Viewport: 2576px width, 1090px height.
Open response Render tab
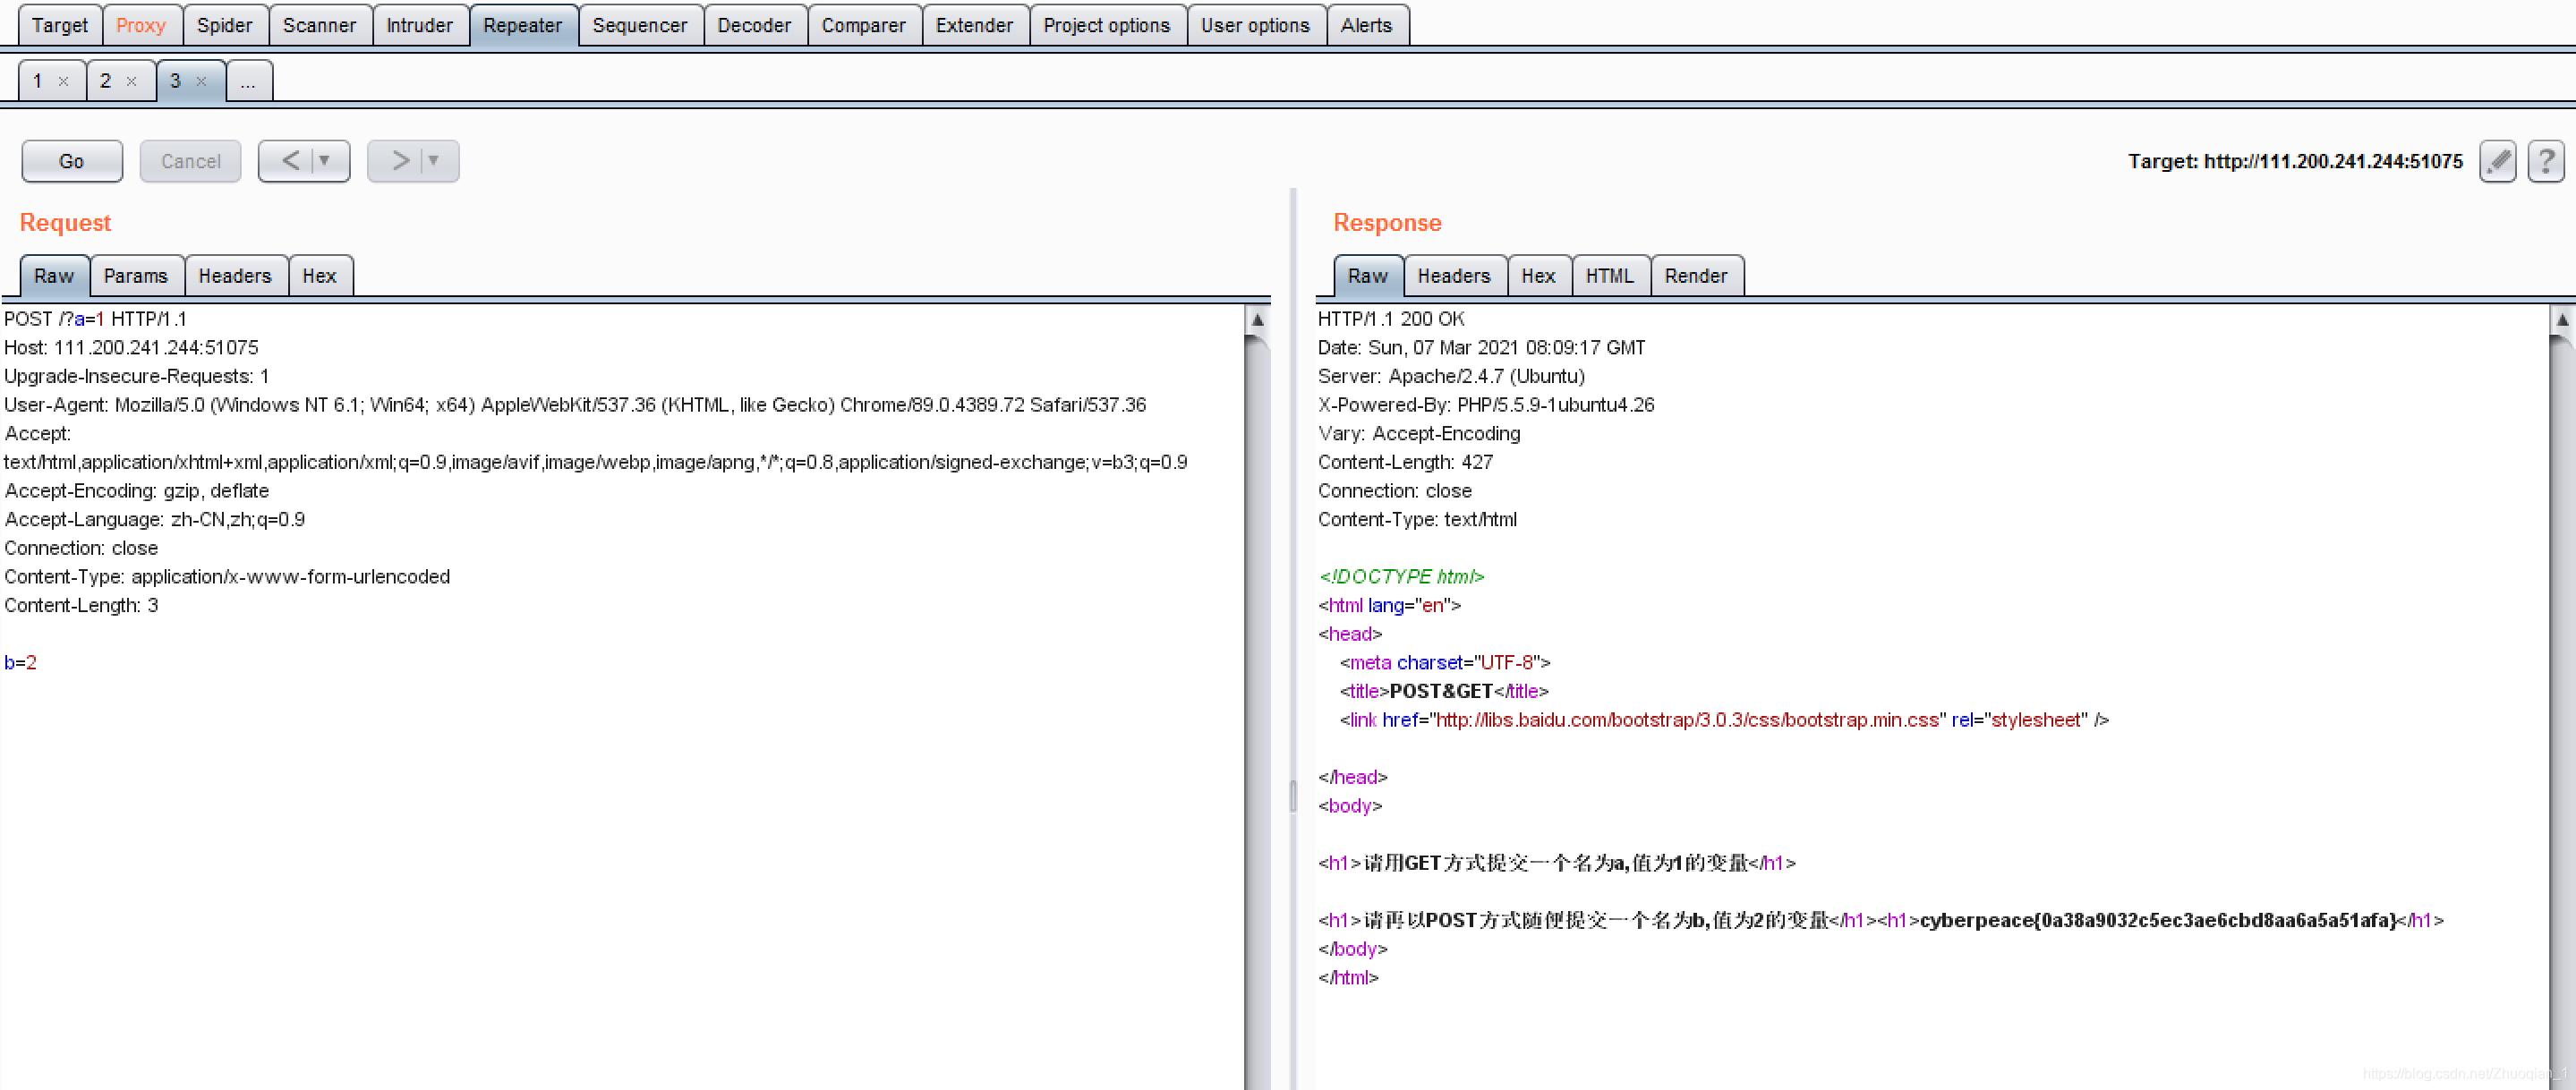click(1695, 276)
